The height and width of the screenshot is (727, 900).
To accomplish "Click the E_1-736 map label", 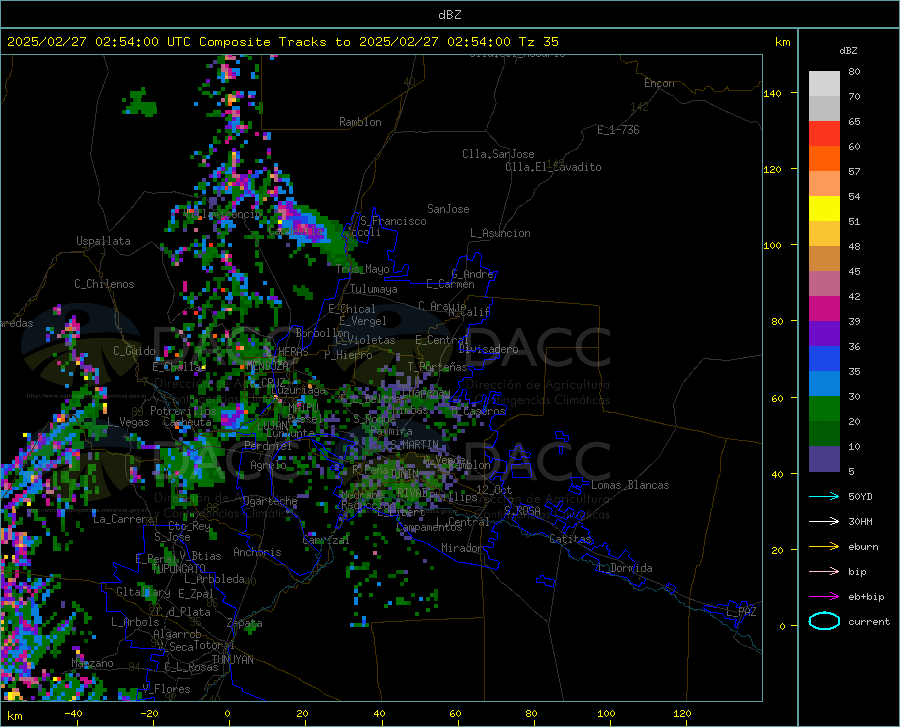I will [618, 130].
